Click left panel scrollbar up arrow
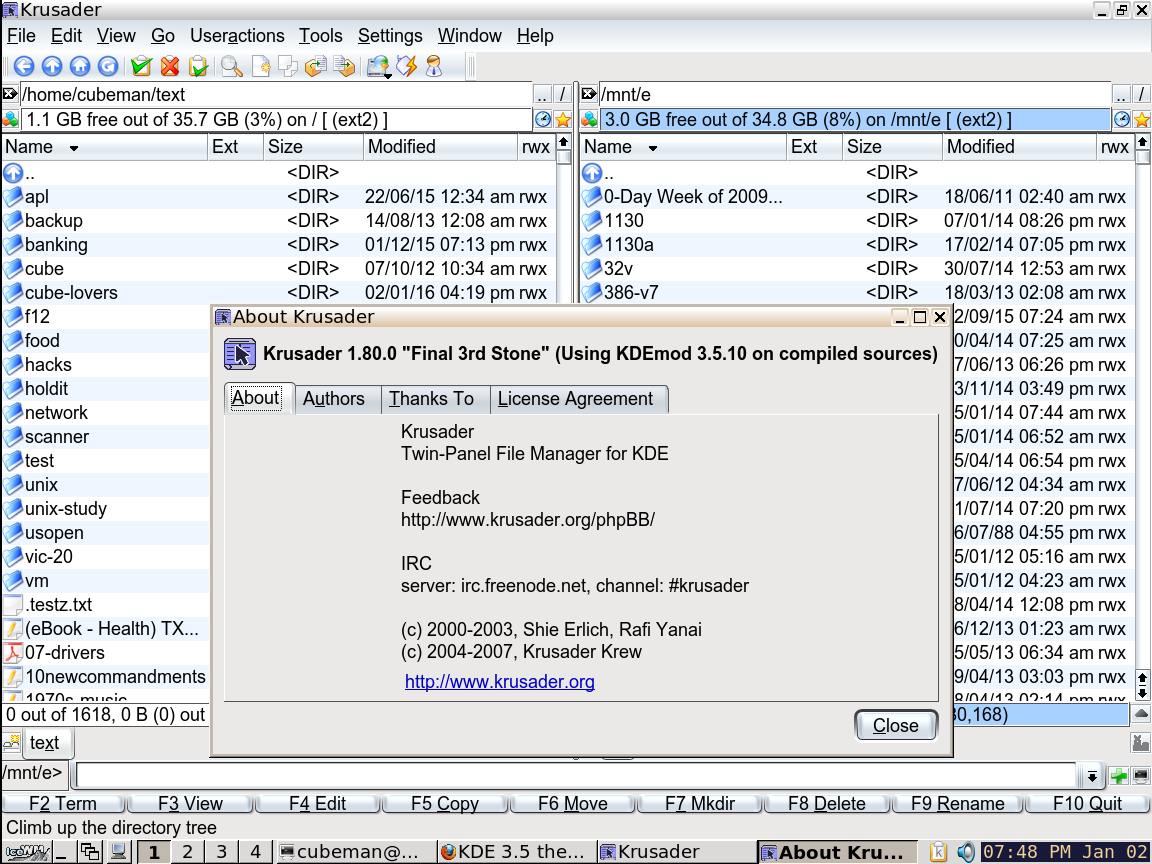1152x864 pixels. click(564, 142)
